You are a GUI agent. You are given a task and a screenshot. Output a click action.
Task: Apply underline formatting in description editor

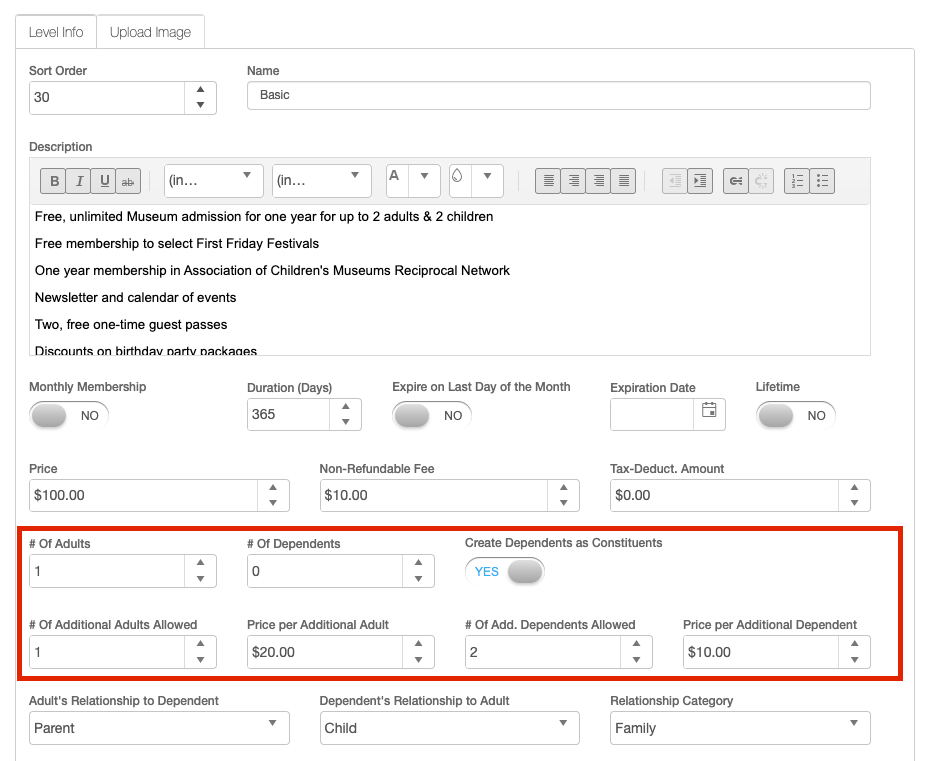(104, 181)
